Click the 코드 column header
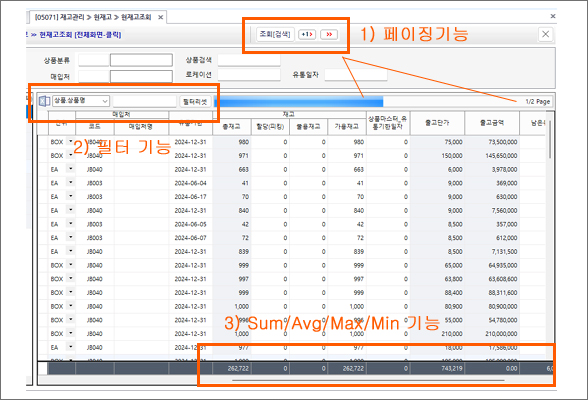Image resolution: width=588 pixels, height=400 pixels. 94,127
